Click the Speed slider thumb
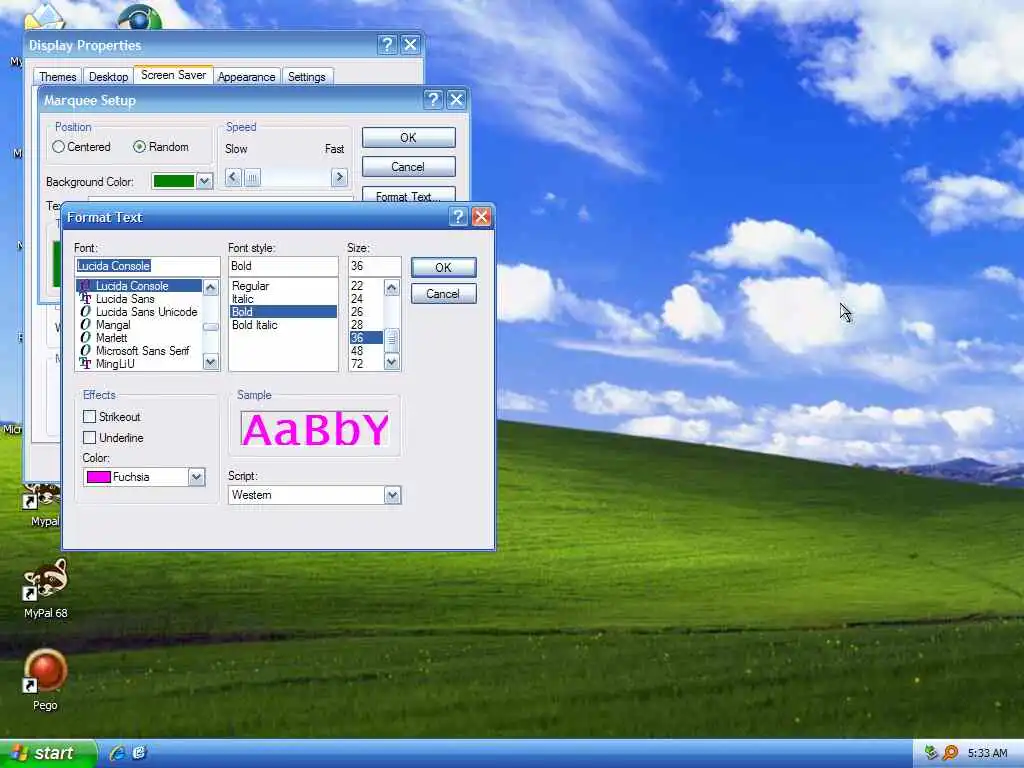The image size is (1024, 768). point(252,177)
